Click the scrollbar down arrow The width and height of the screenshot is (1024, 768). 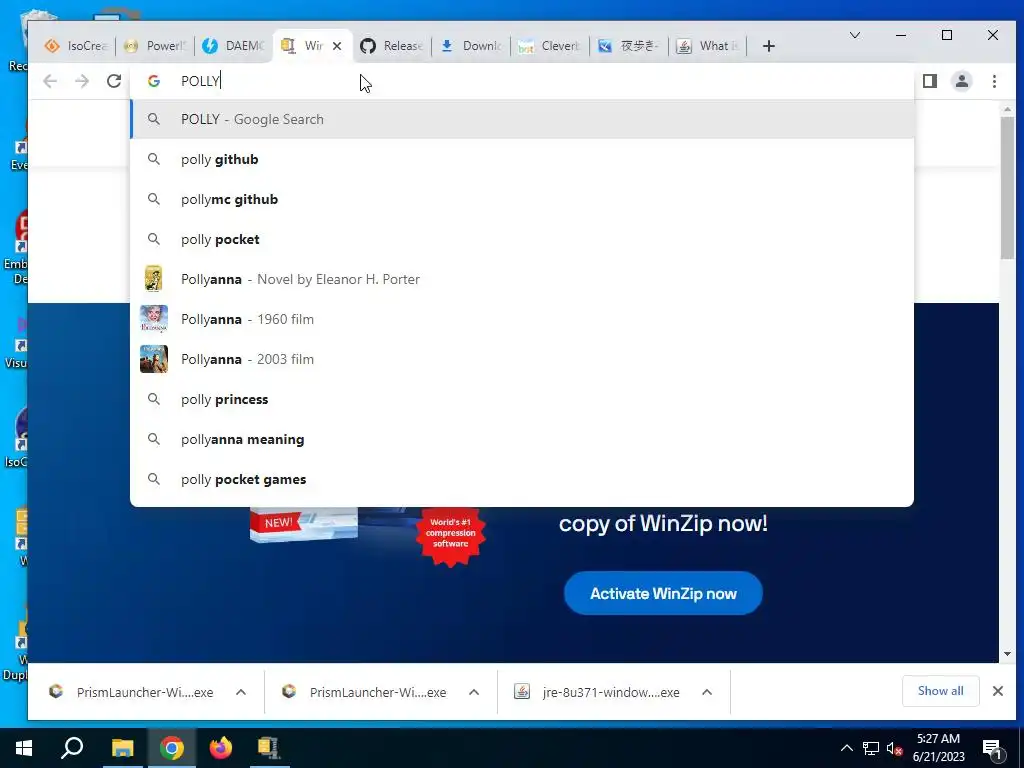pyautogui.click(x=1007, y=654)
